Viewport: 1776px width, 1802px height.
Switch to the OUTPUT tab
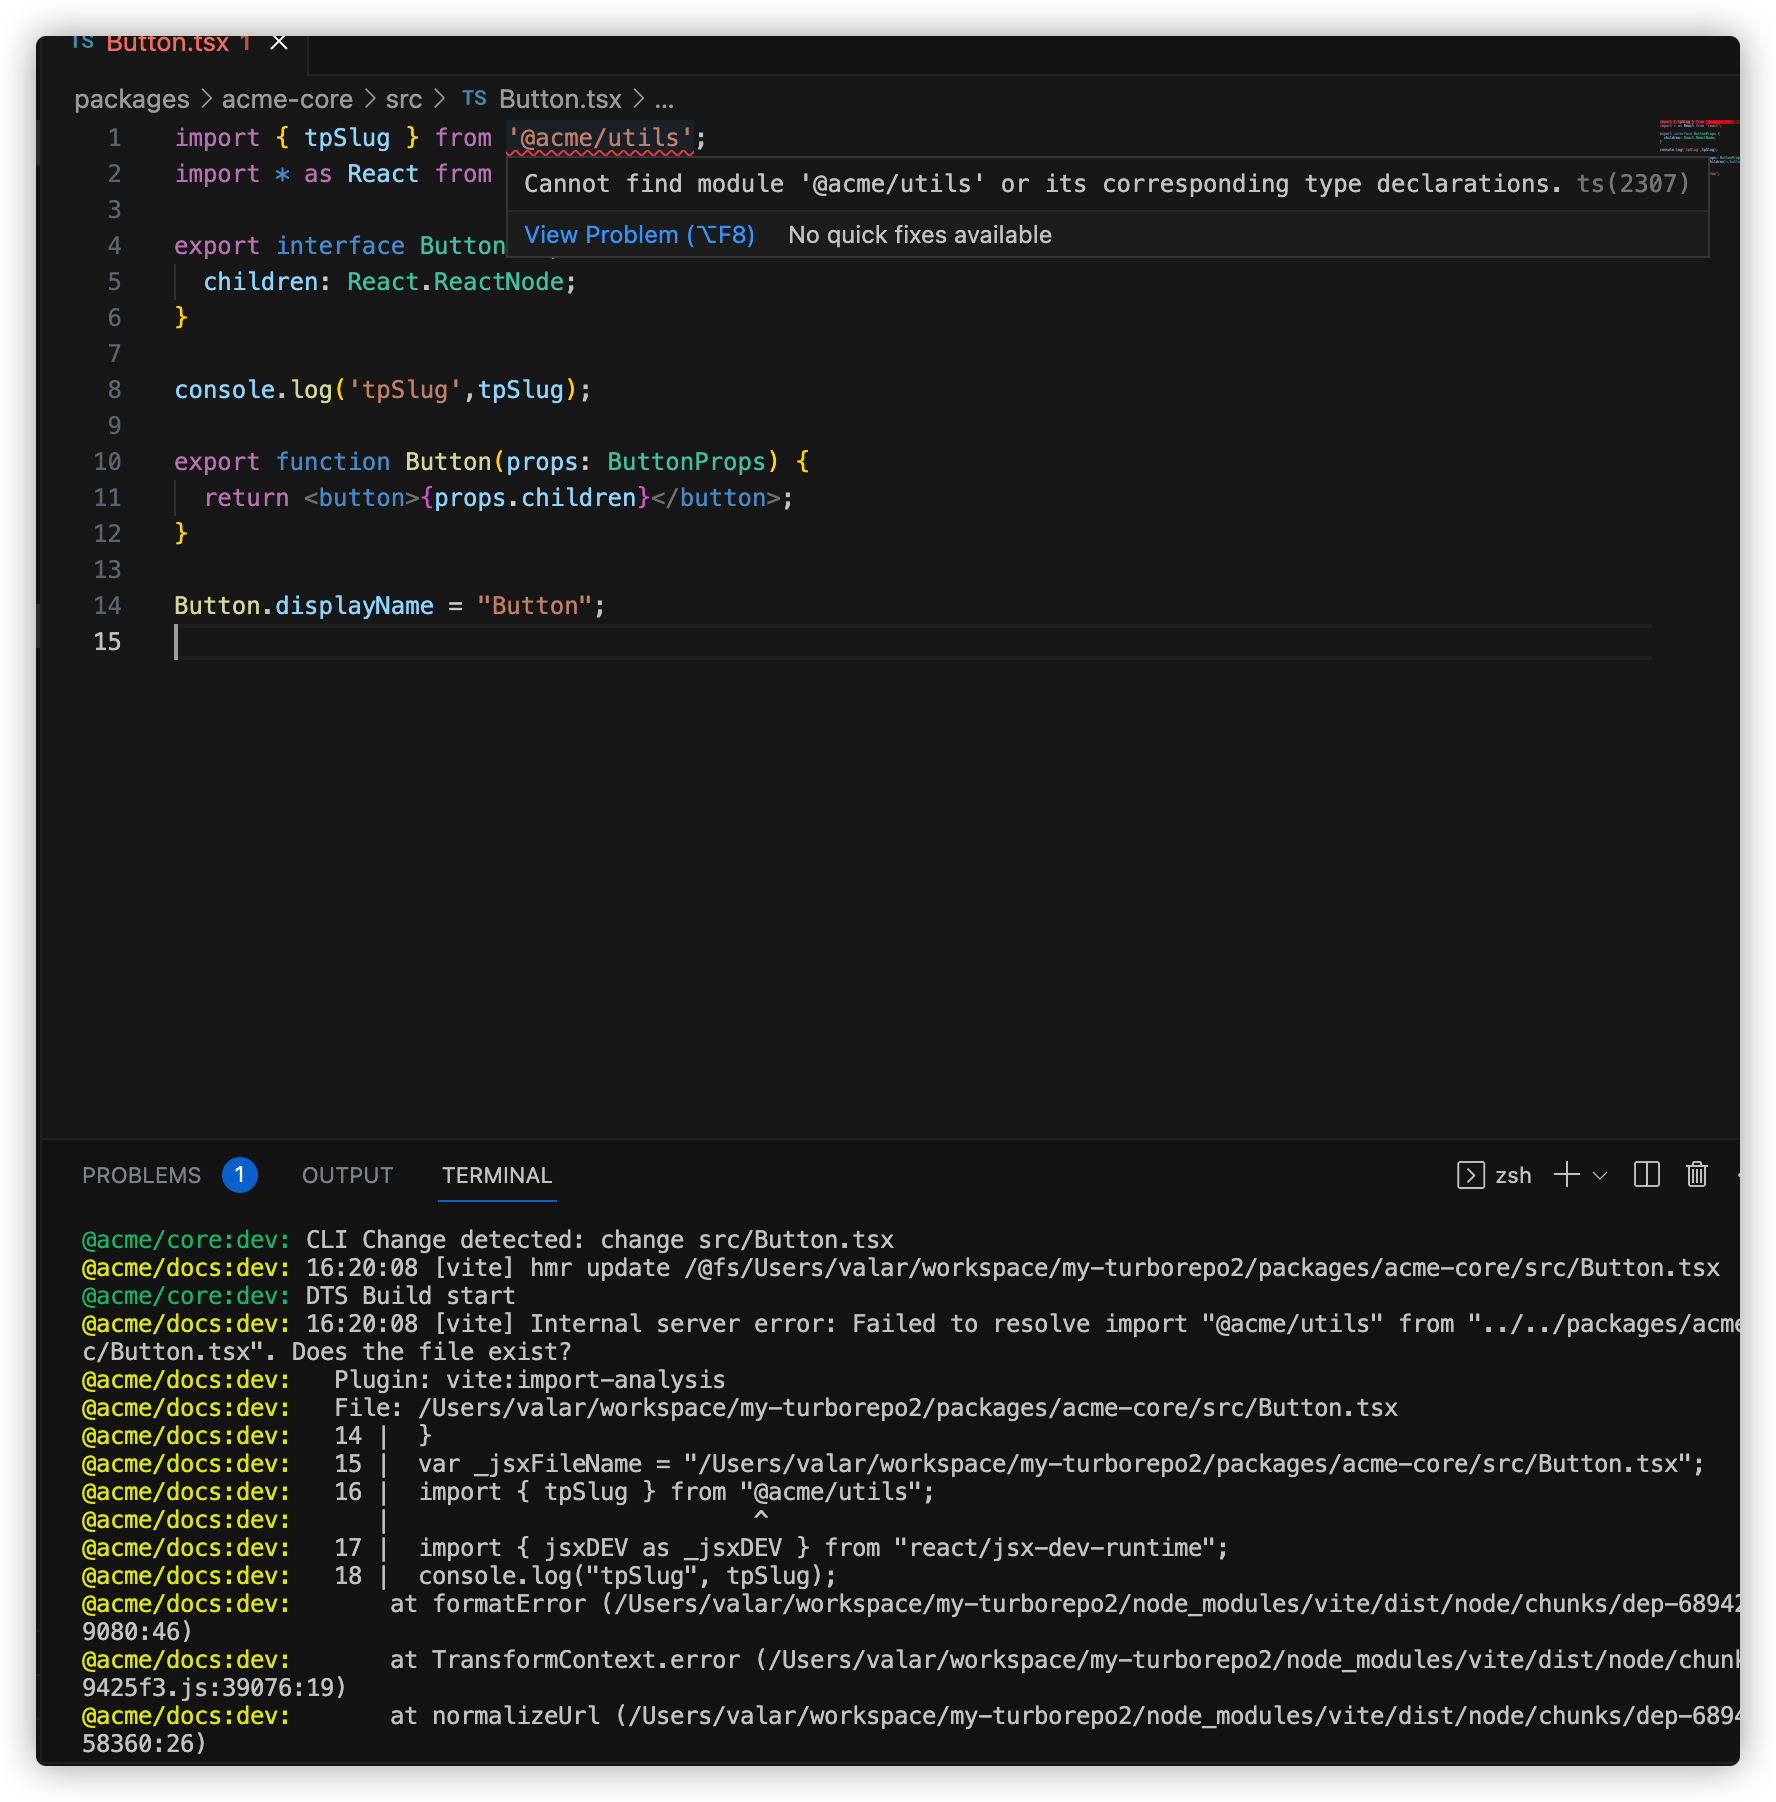coord(346,1175)
